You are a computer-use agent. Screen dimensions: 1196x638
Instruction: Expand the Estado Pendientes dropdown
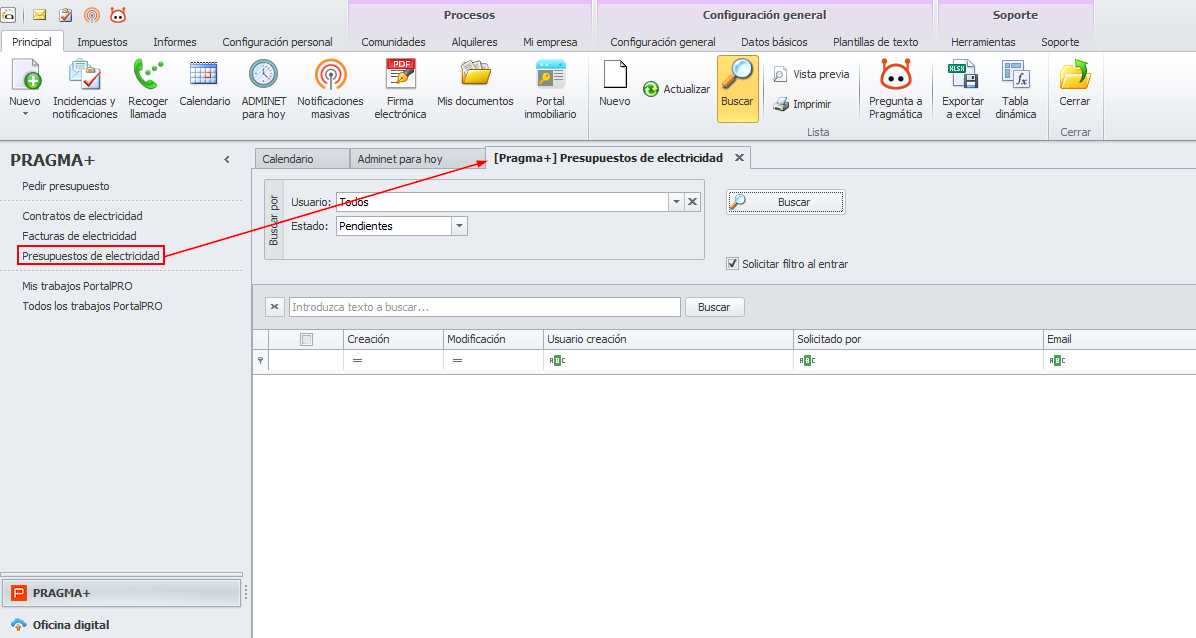pyautogui.click(x=459, y=226)
